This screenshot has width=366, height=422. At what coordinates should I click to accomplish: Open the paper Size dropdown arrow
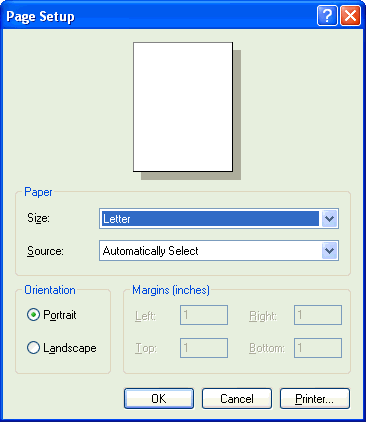pyautogui.click(x=329, y=219)
